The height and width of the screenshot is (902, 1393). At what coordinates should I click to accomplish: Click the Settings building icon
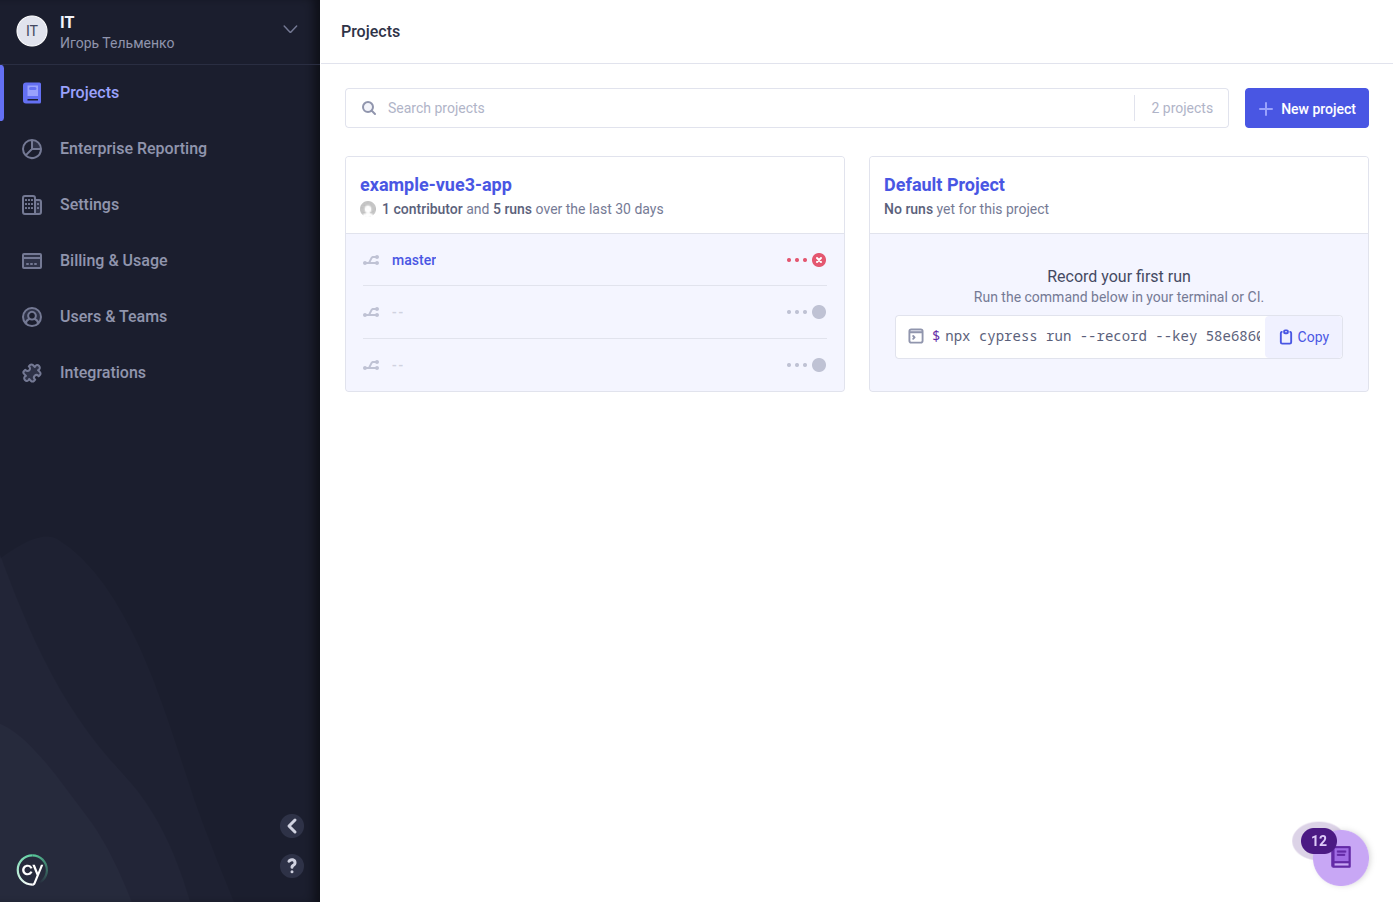[x=32, y=205]
